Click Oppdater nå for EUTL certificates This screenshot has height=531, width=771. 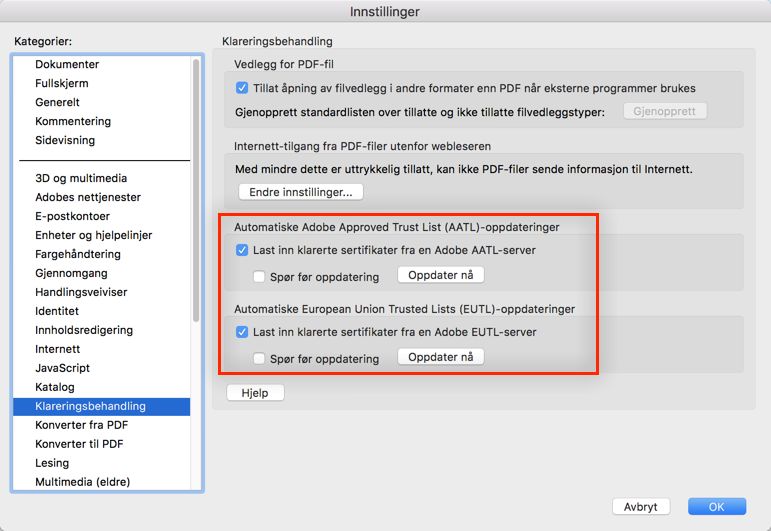pos(441,357)
